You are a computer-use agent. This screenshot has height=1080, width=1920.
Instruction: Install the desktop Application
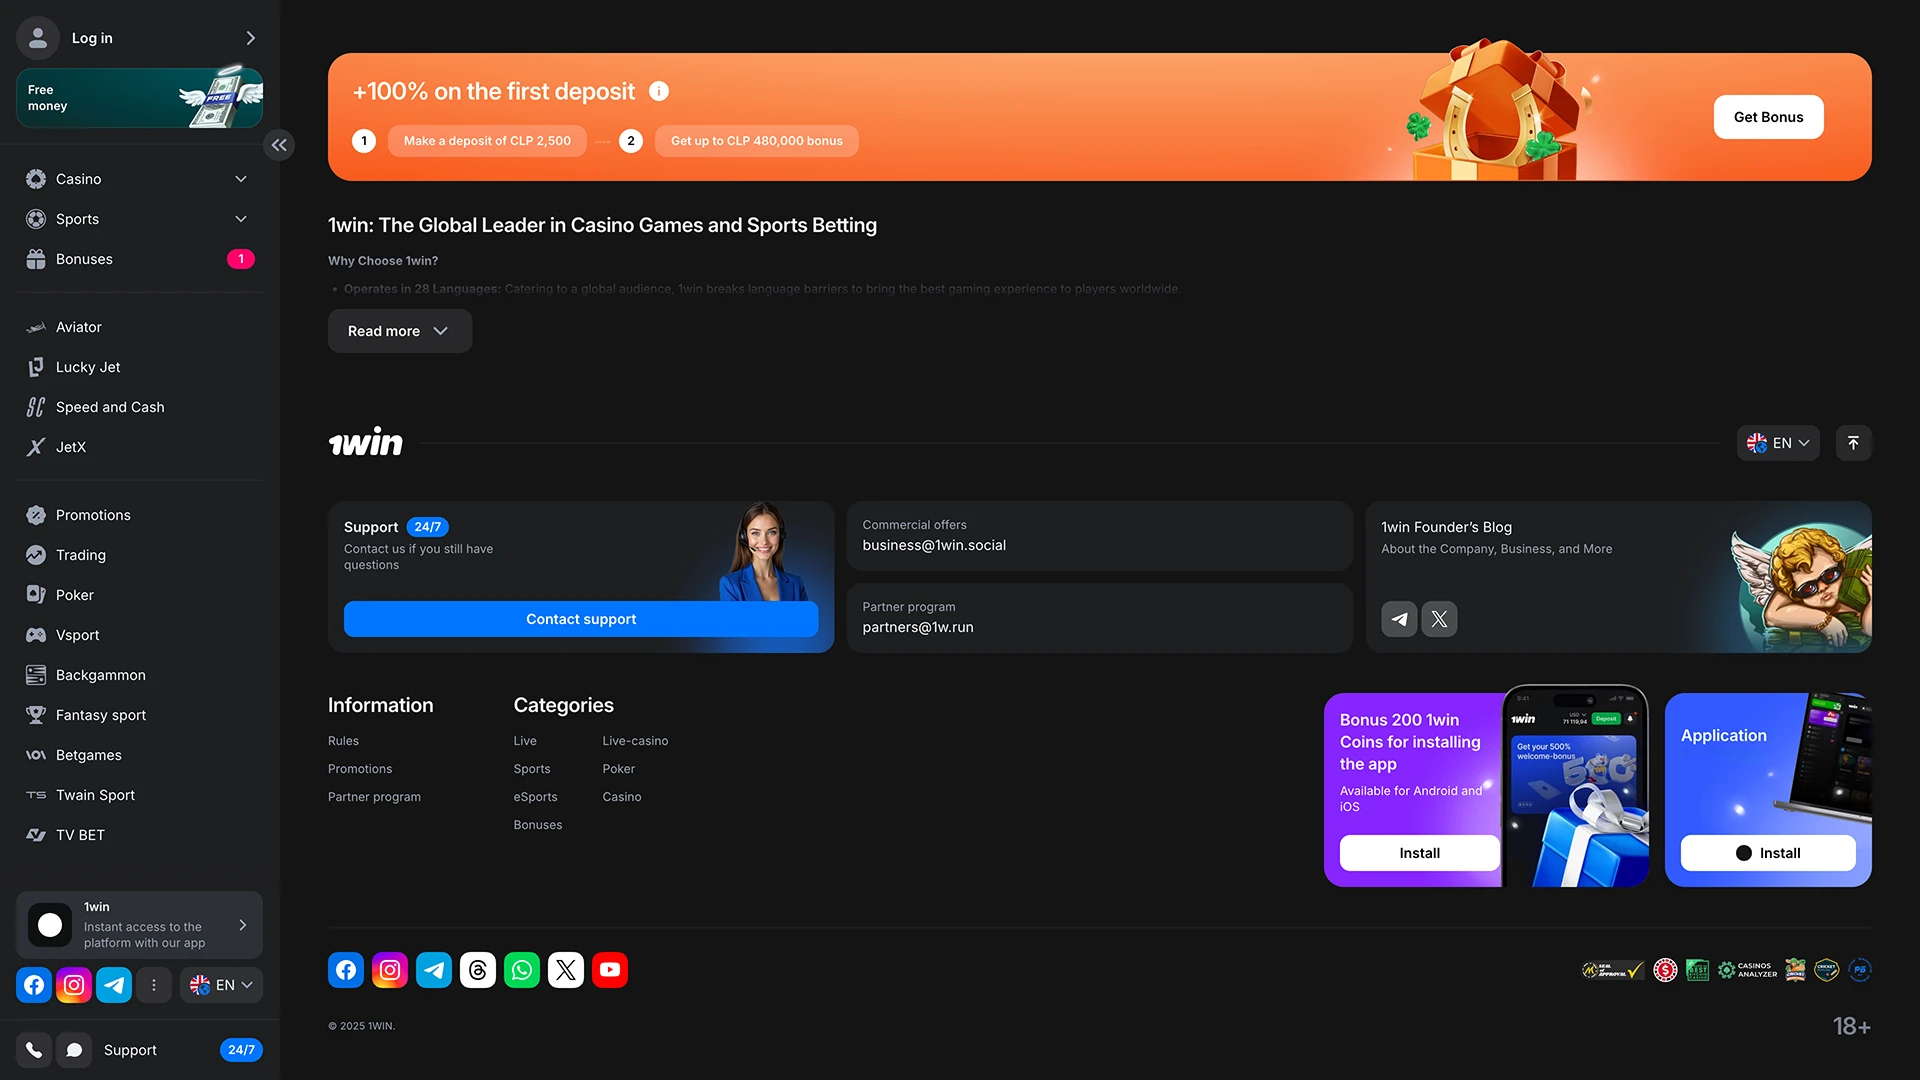[1768, 853]
